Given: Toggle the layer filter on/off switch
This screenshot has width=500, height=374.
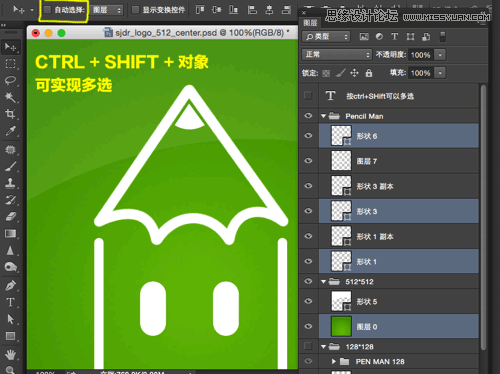Looking at the screenshot, I should [443, 37].
